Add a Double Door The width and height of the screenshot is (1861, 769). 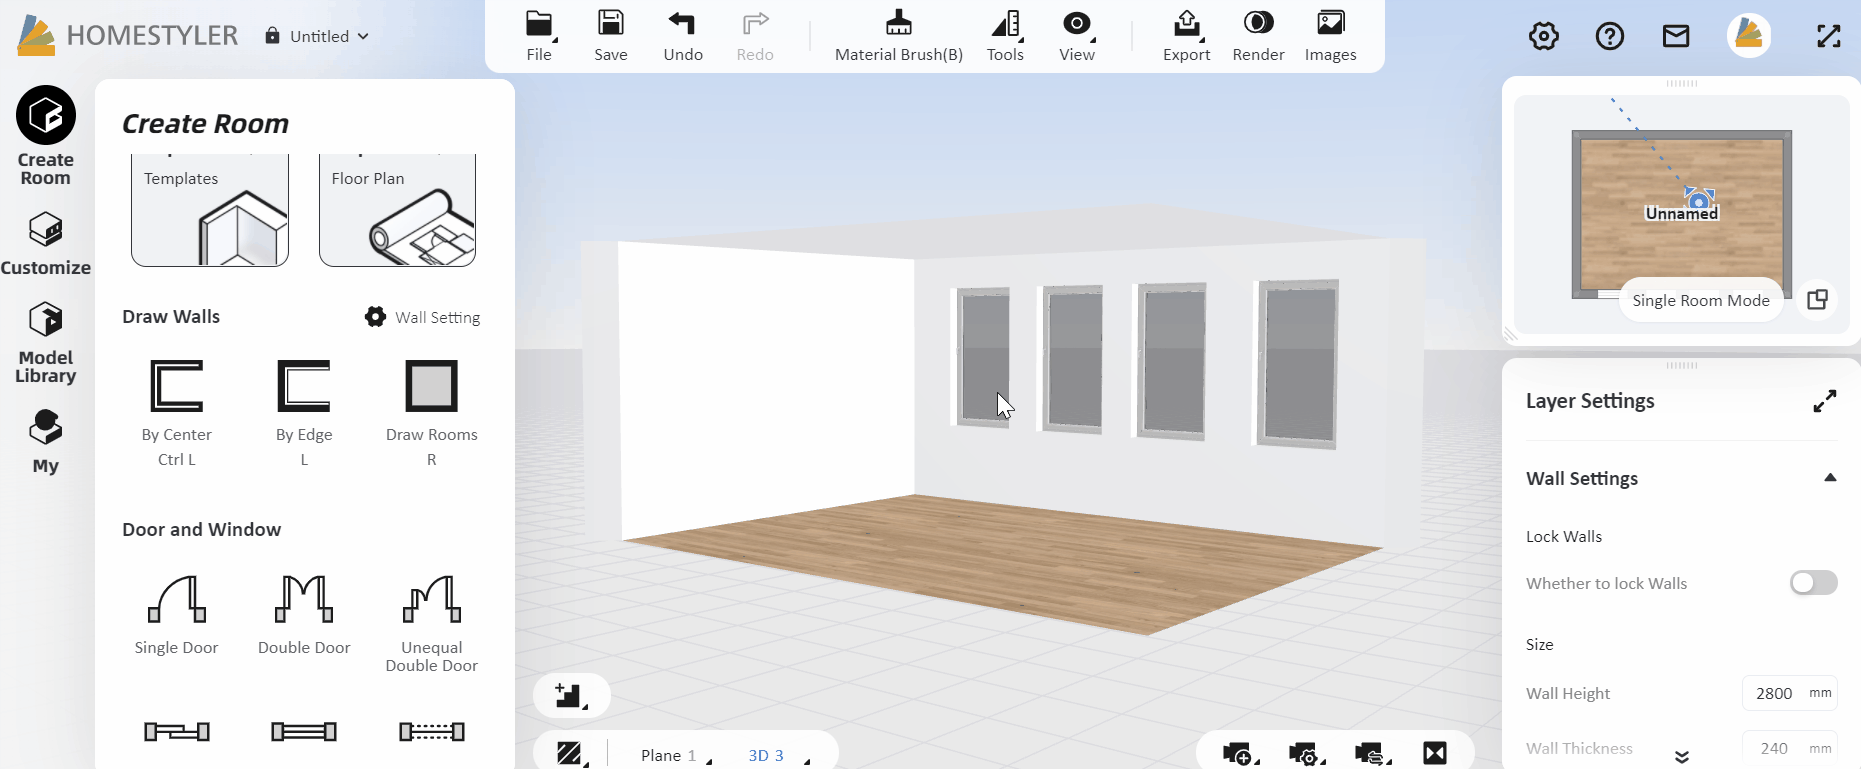(304, 616)
